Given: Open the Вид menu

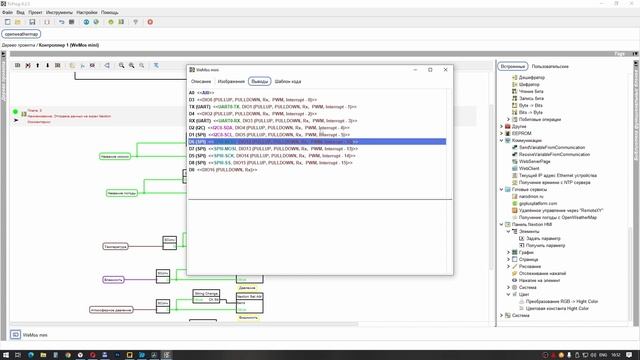Looking at the screenshot, I should coord(20,13).
